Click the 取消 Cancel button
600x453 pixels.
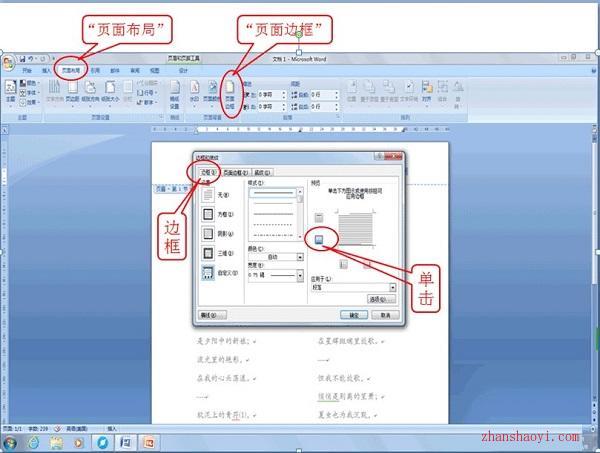tap(385, 315)
